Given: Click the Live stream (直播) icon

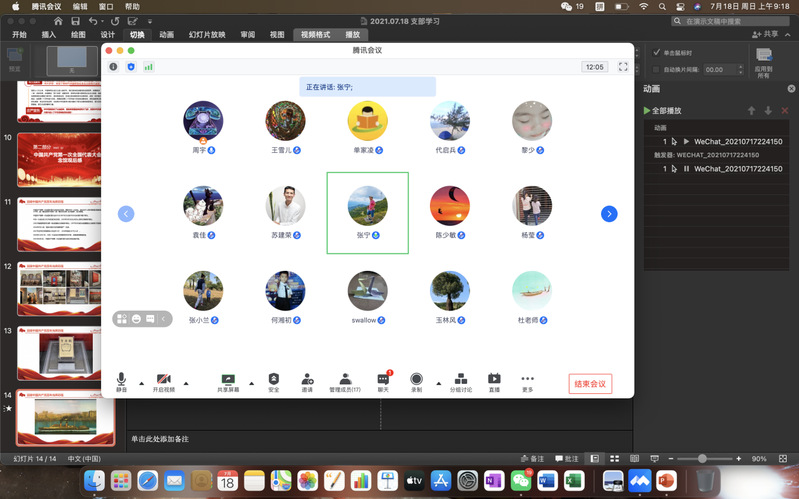Looking at the screenshot, I should click(494, 382).
